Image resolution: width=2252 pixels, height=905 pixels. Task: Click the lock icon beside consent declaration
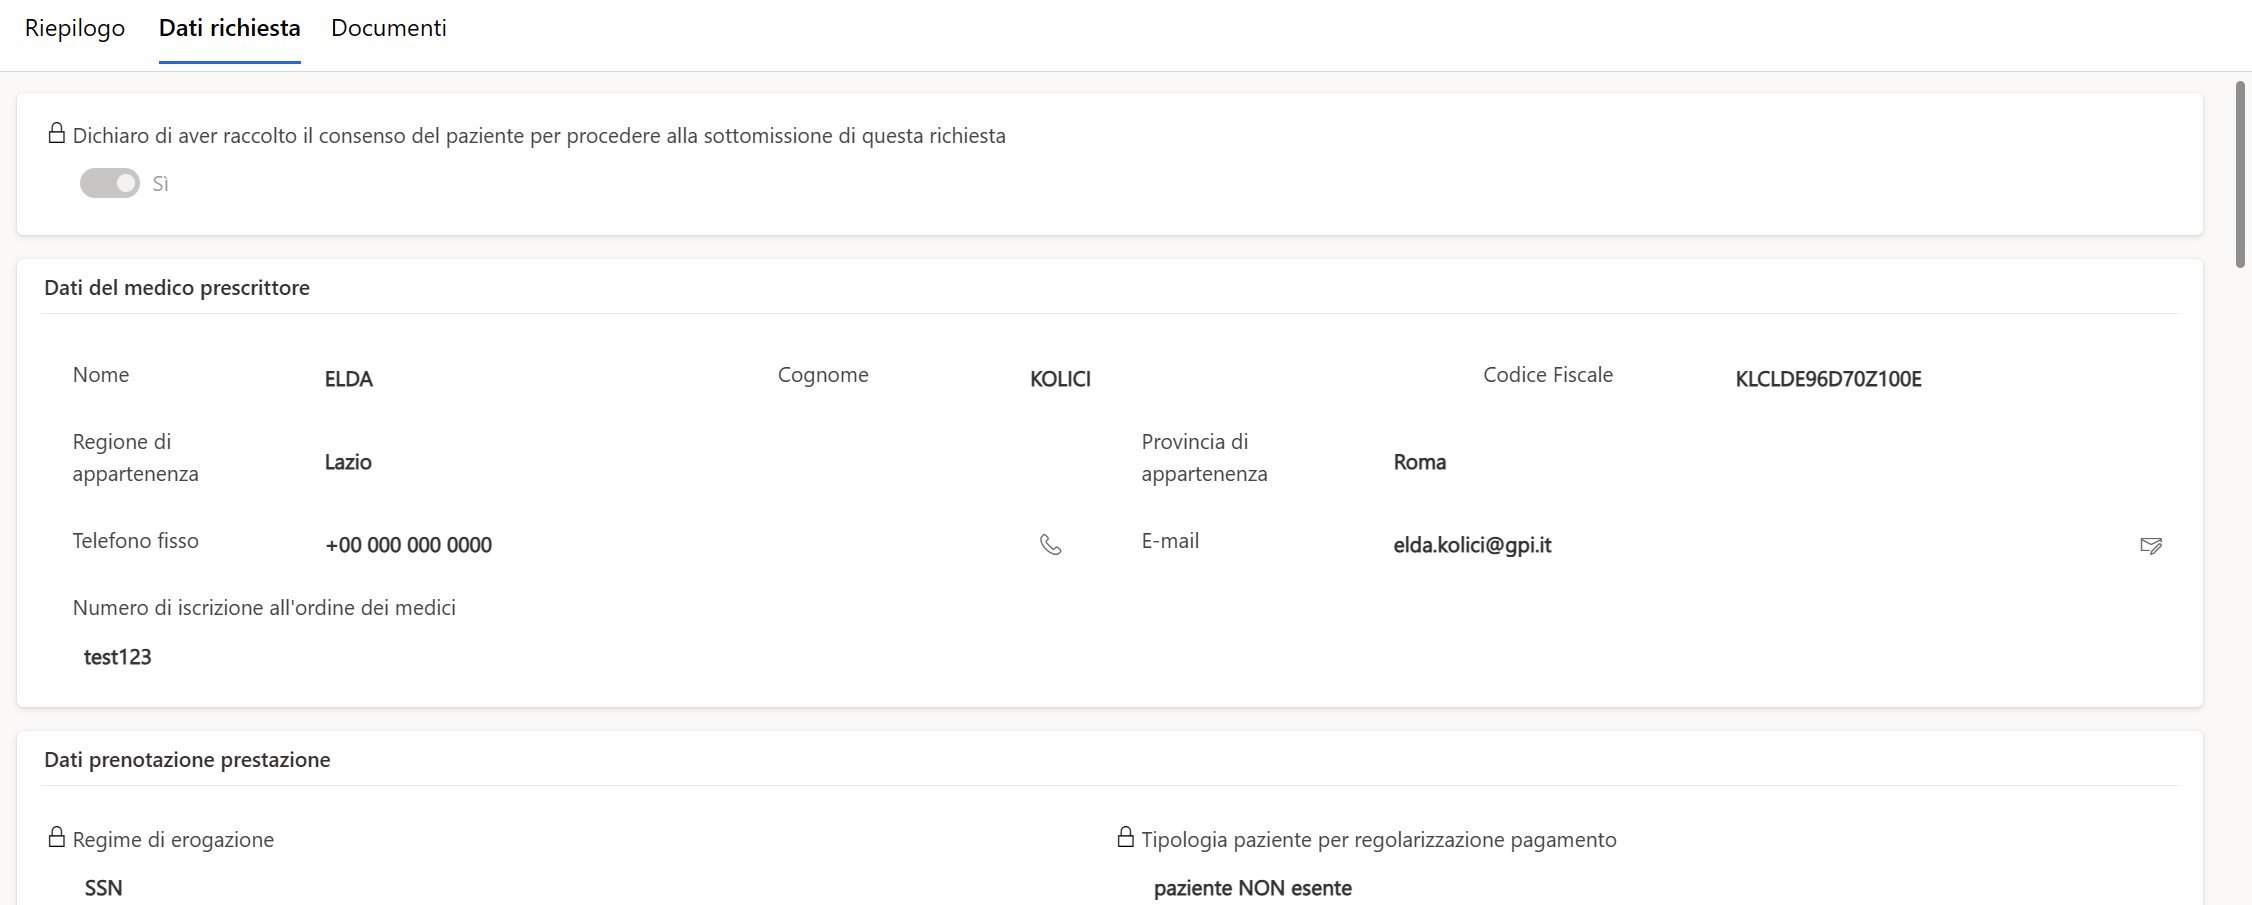(57, 133)
